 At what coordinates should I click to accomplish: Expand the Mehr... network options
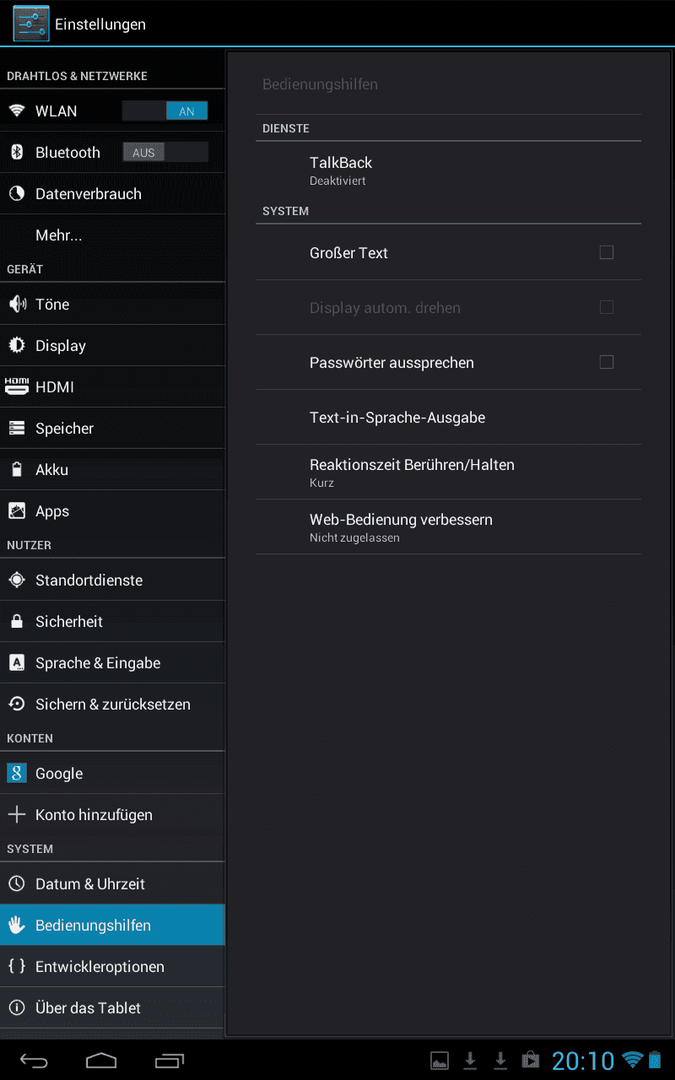click(x=112, y=236)
